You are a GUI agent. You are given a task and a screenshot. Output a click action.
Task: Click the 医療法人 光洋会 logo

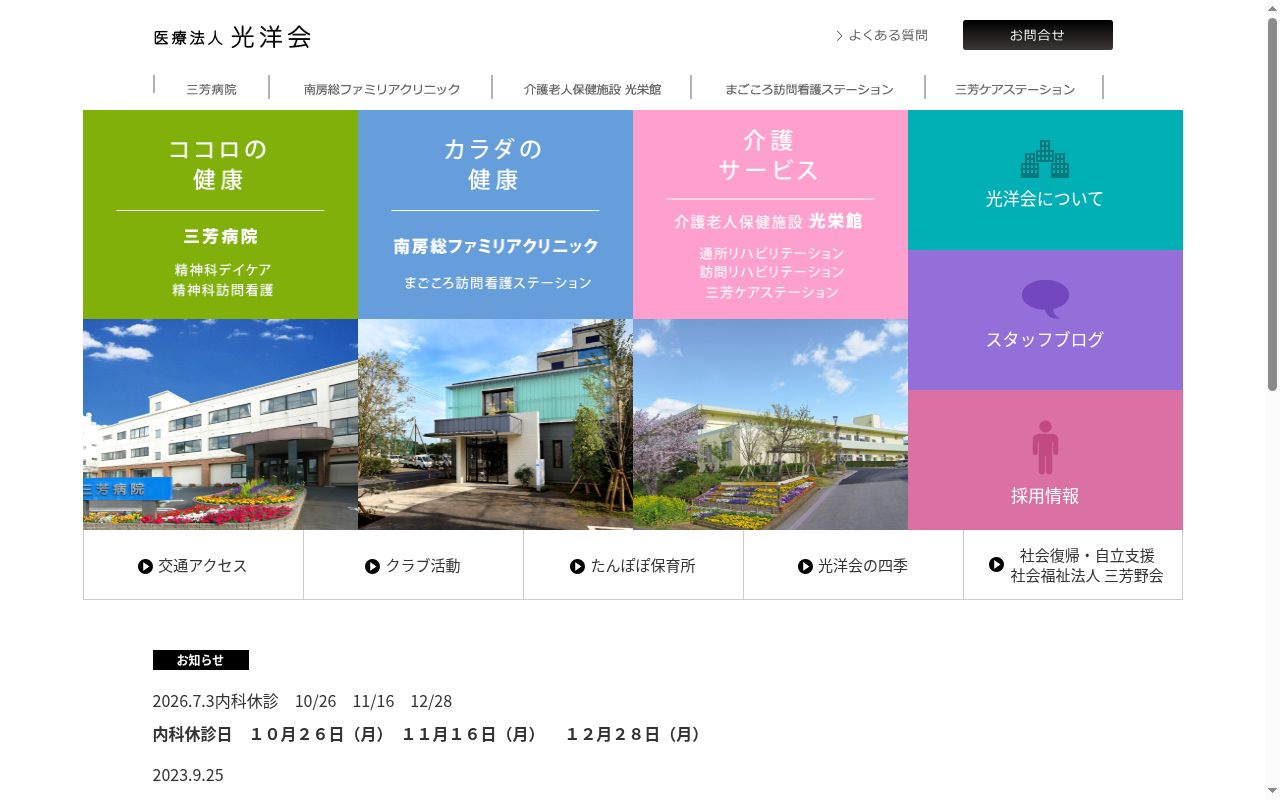[233, 37]
